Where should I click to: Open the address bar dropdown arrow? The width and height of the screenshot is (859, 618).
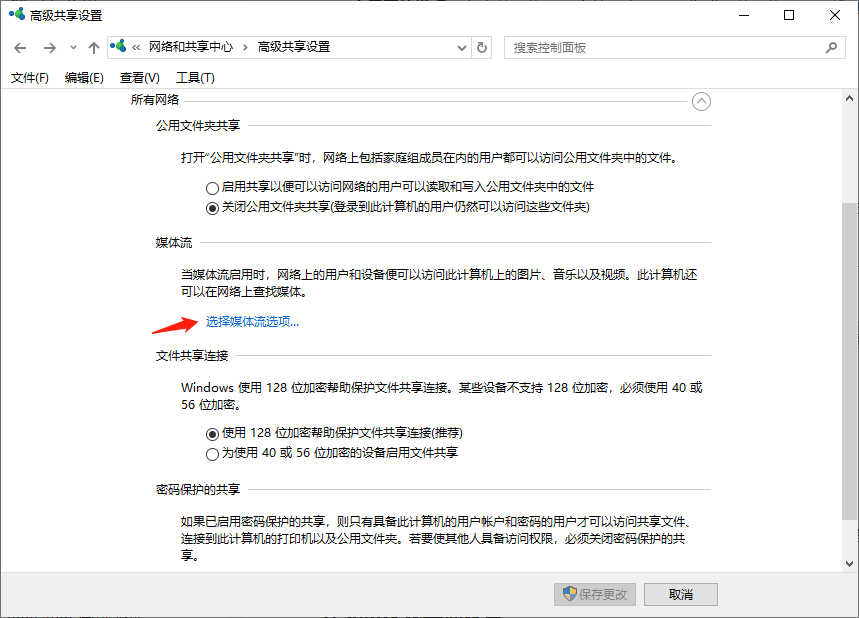[x=461, y=47]
